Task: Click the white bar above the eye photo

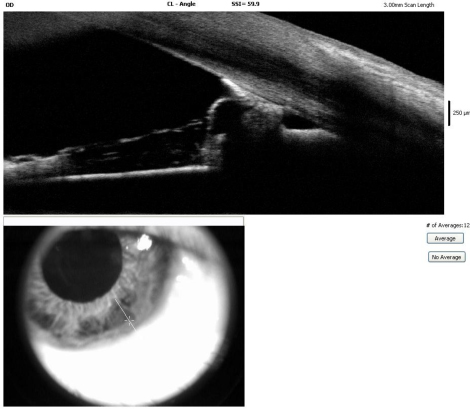Action: point(124,221)
